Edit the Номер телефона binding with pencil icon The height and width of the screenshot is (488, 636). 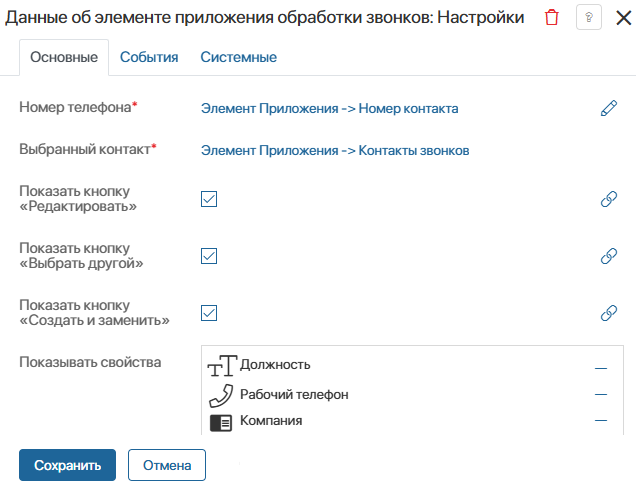(609, 108)
